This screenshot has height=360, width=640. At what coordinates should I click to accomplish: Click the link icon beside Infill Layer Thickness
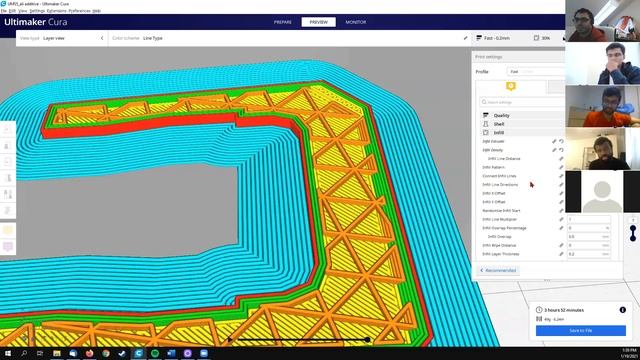[561, 254]
